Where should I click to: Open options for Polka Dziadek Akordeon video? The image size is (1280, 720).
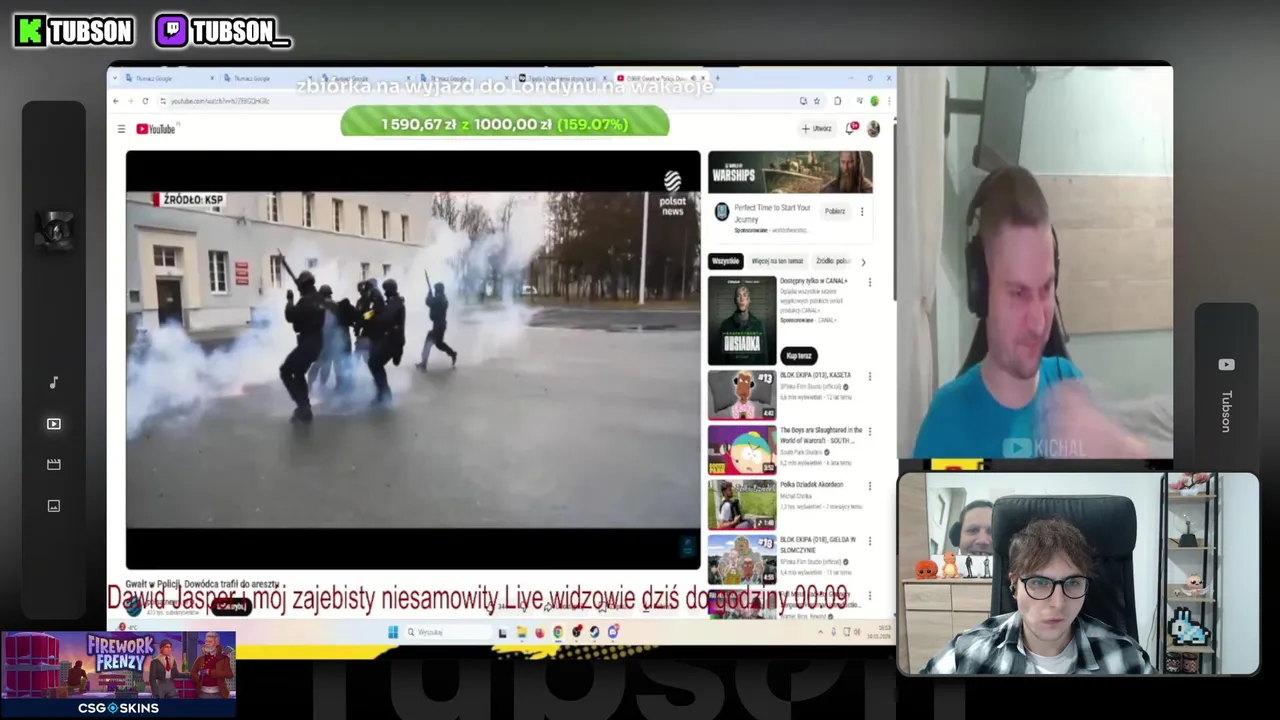click(x=869, y=486)
